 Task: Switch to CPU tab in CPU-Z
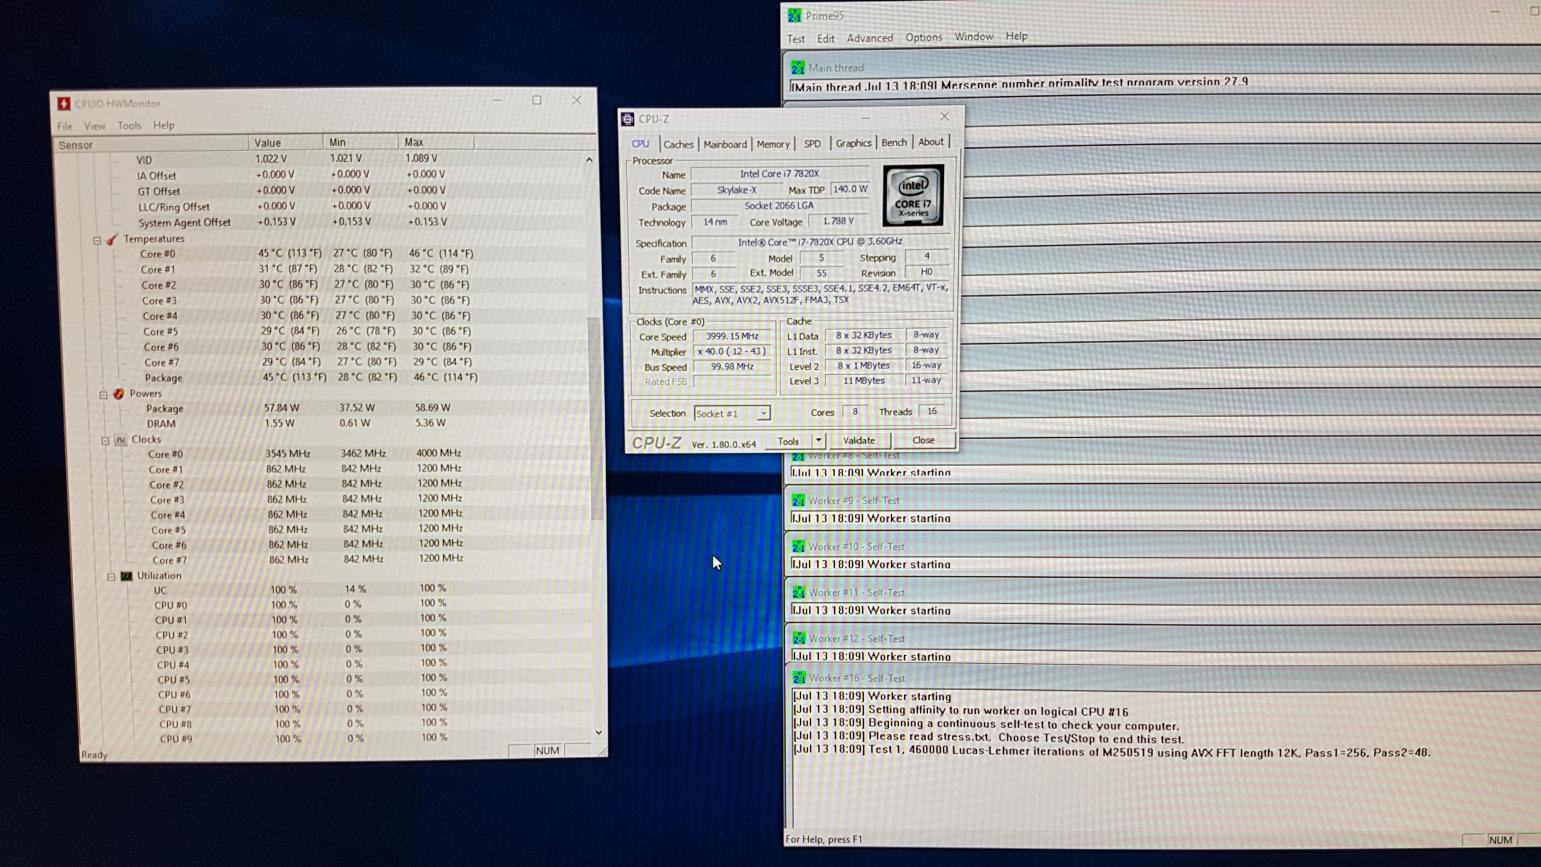pyautogui.click(x=640, y=144)
